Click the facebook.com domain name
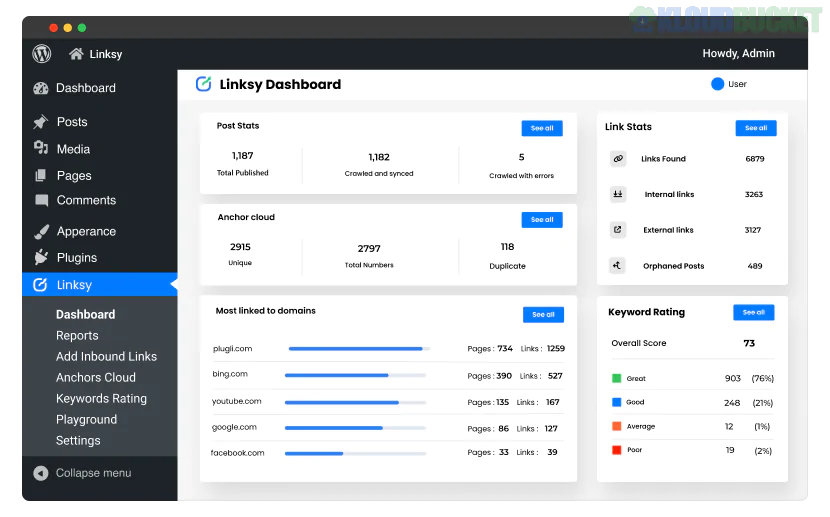This screenshot has height=517, width=830. click(237, 453)
